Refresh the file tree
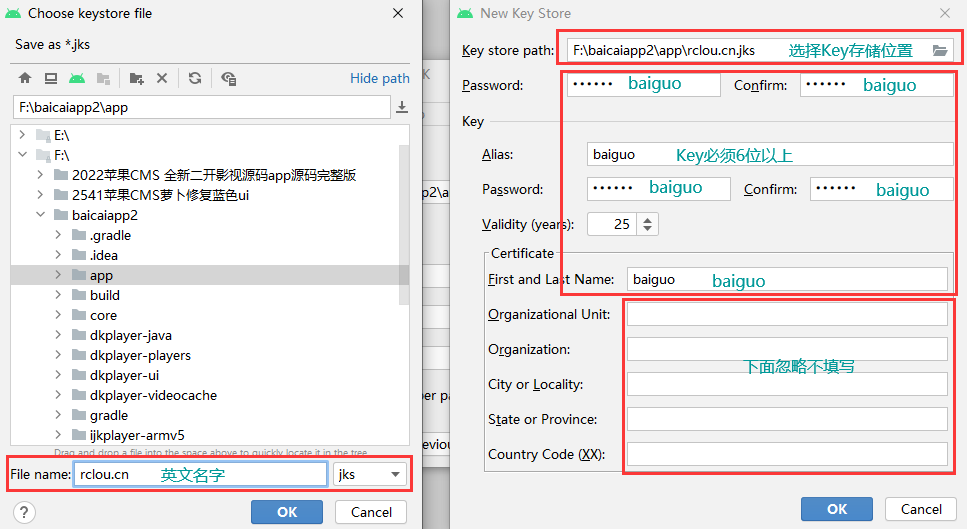This screenshot has width=967, height=529. tap(195, 78)
